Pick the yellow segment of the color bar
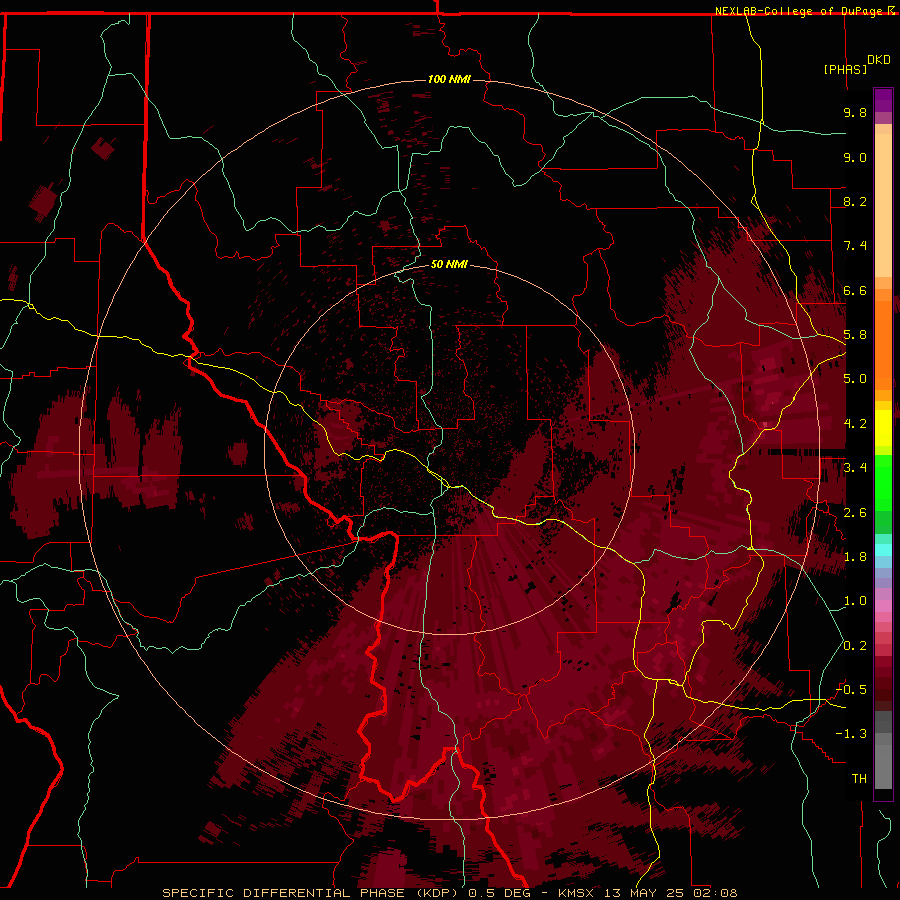The height and width of the screenshot is (900, 900). 883,428
